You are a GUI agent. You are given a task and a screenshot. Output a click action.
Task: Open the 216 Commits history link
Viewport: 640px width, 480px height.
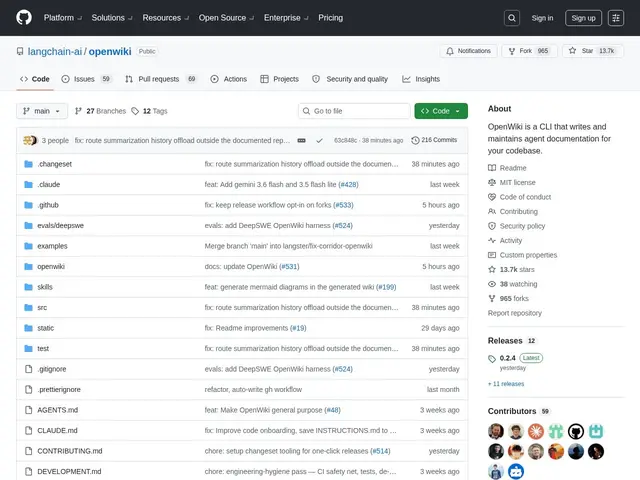pyautogui.click(x=434, y=140)
